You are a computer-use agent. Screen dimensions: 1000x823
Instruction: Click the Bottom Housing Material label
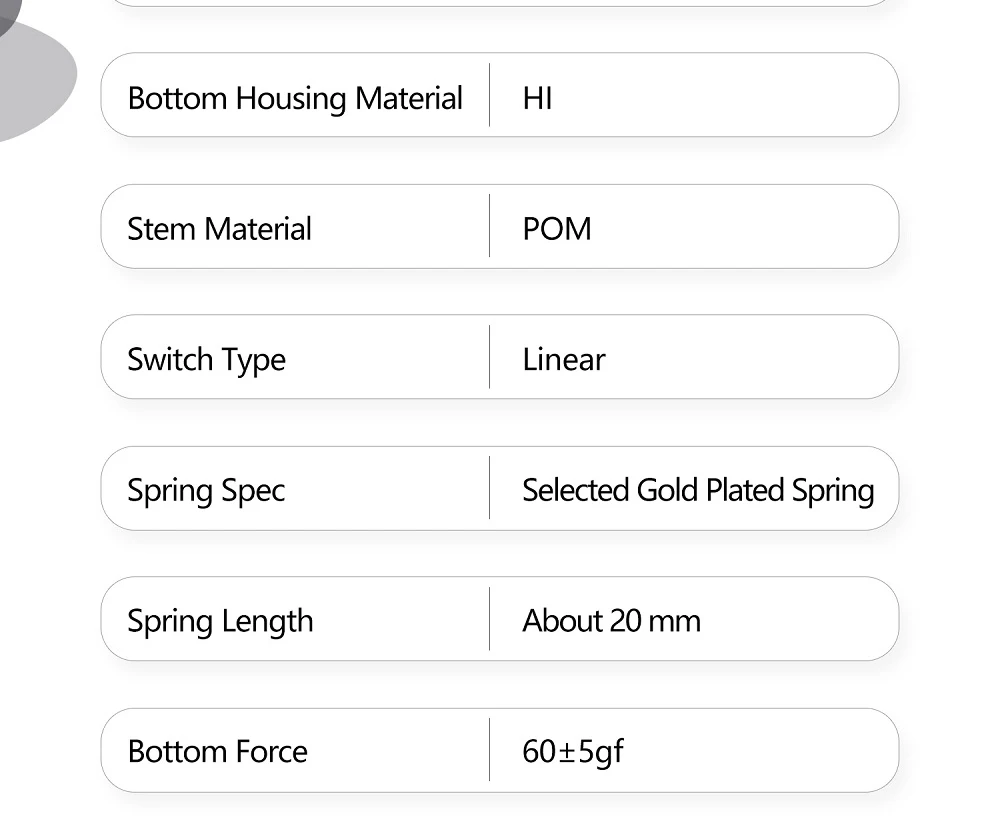pyautogui.click(x=295, y=99)
